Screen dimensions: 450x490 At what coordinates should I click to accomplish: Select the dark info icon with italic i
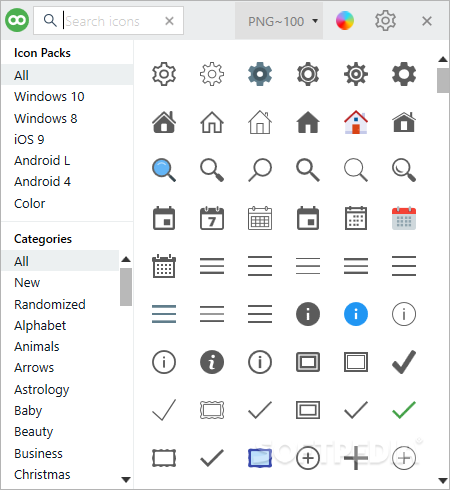tap(212, 362)
